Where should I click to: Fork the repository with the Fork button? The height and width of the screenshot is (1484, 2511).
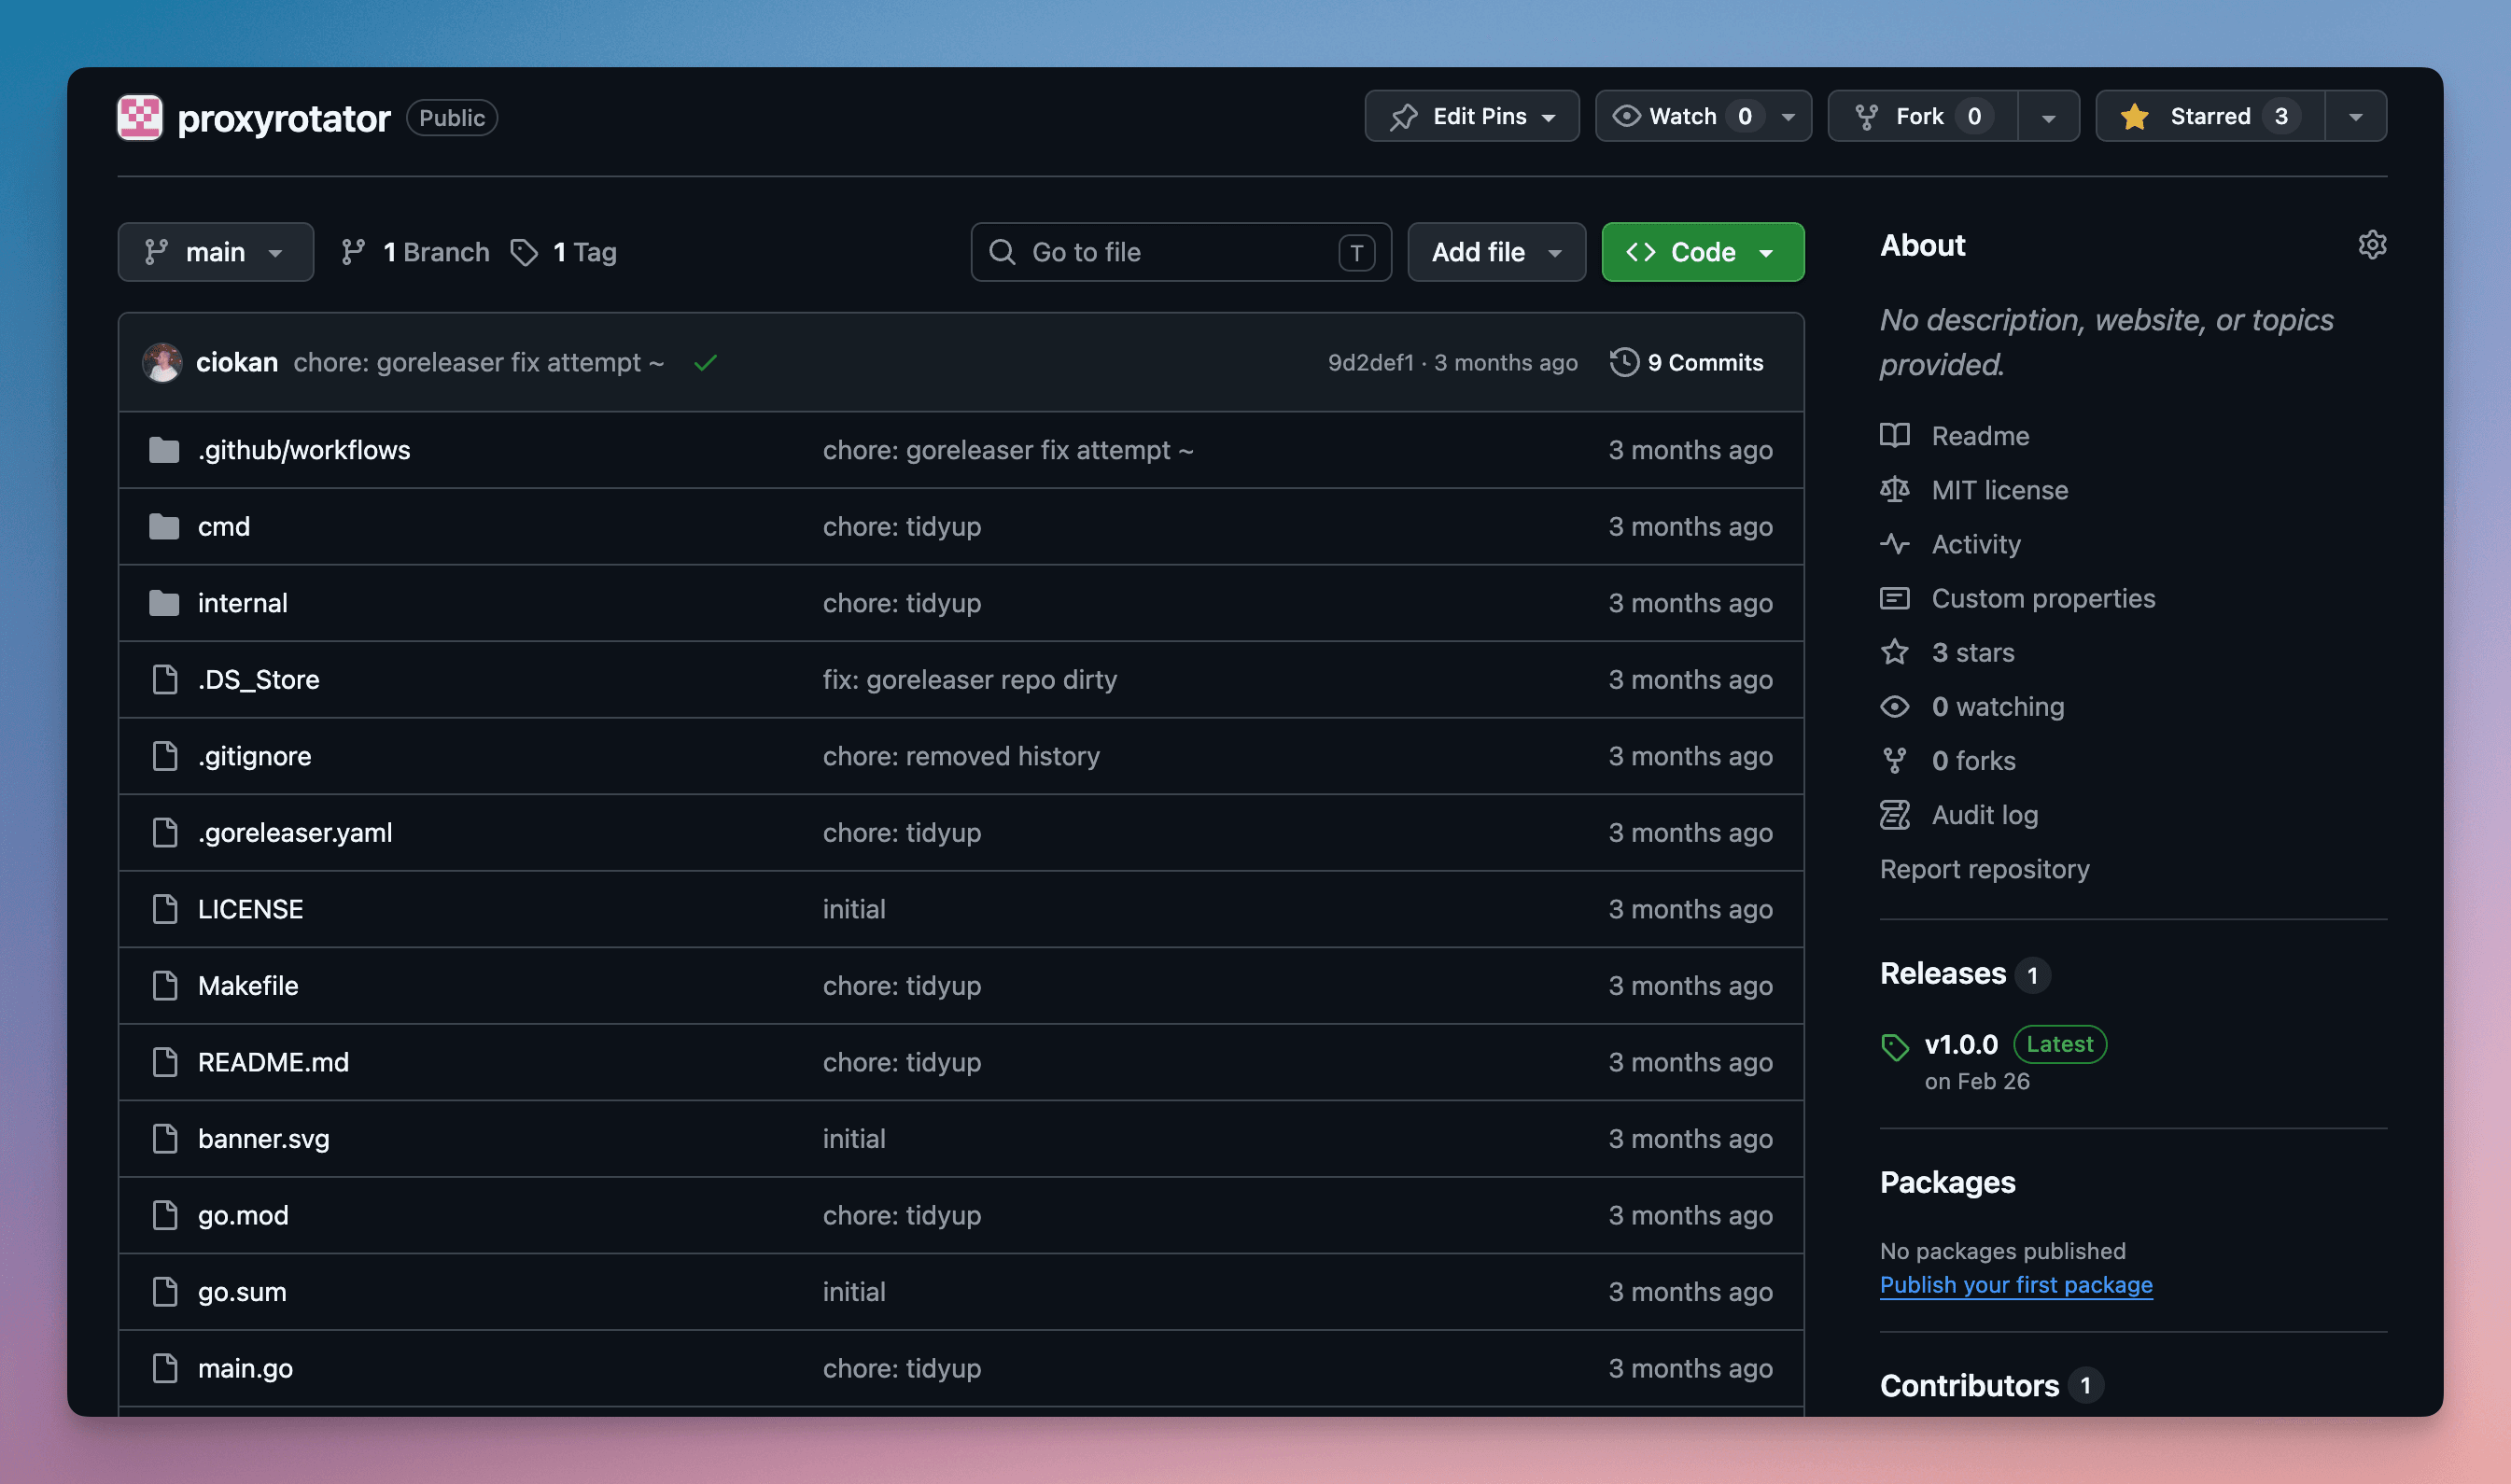point(1923,116)
